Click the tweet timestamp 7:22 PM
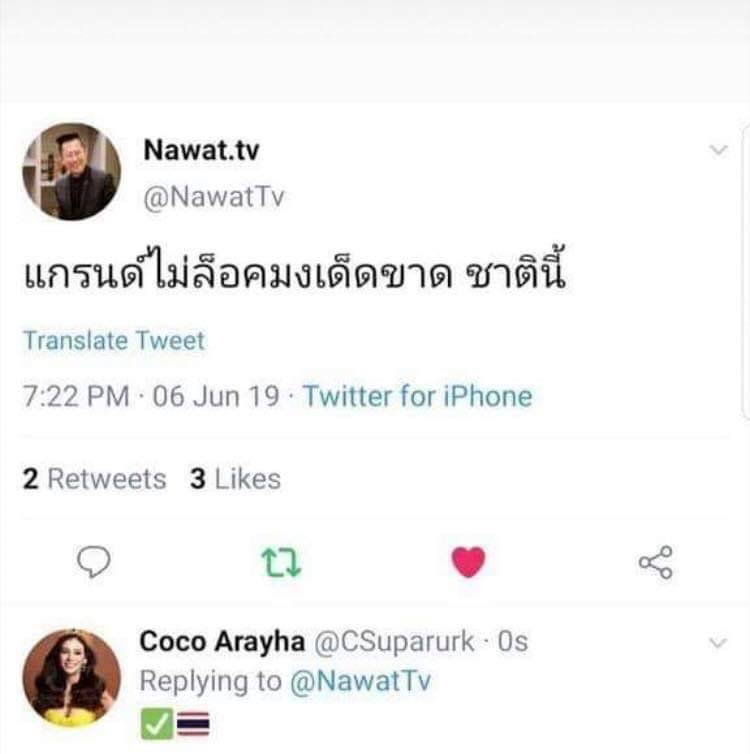This screenshot has width=750, height=754. (76, 396)
